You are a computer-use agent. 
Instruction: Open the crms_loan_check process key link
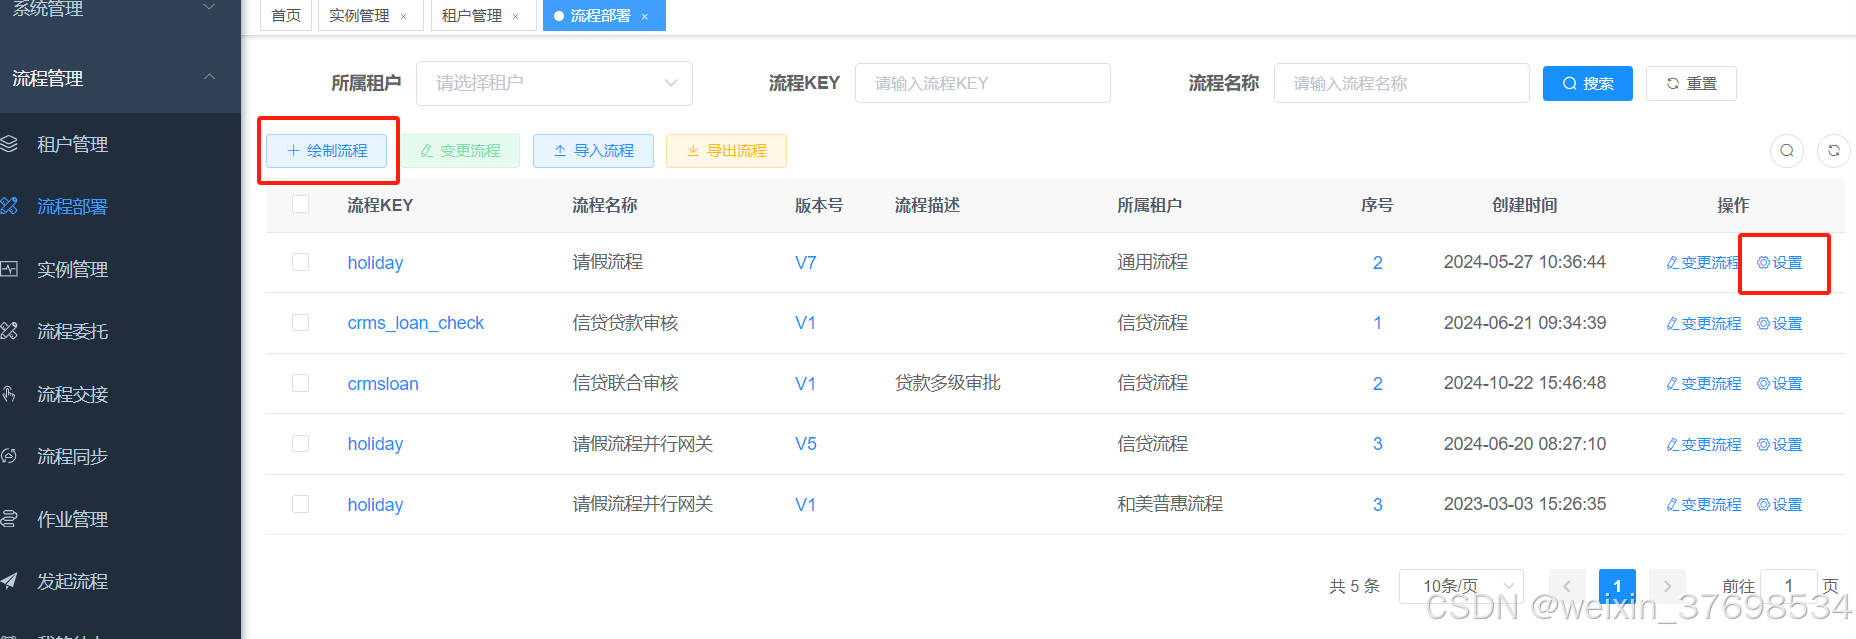click(x=415, y=323)
